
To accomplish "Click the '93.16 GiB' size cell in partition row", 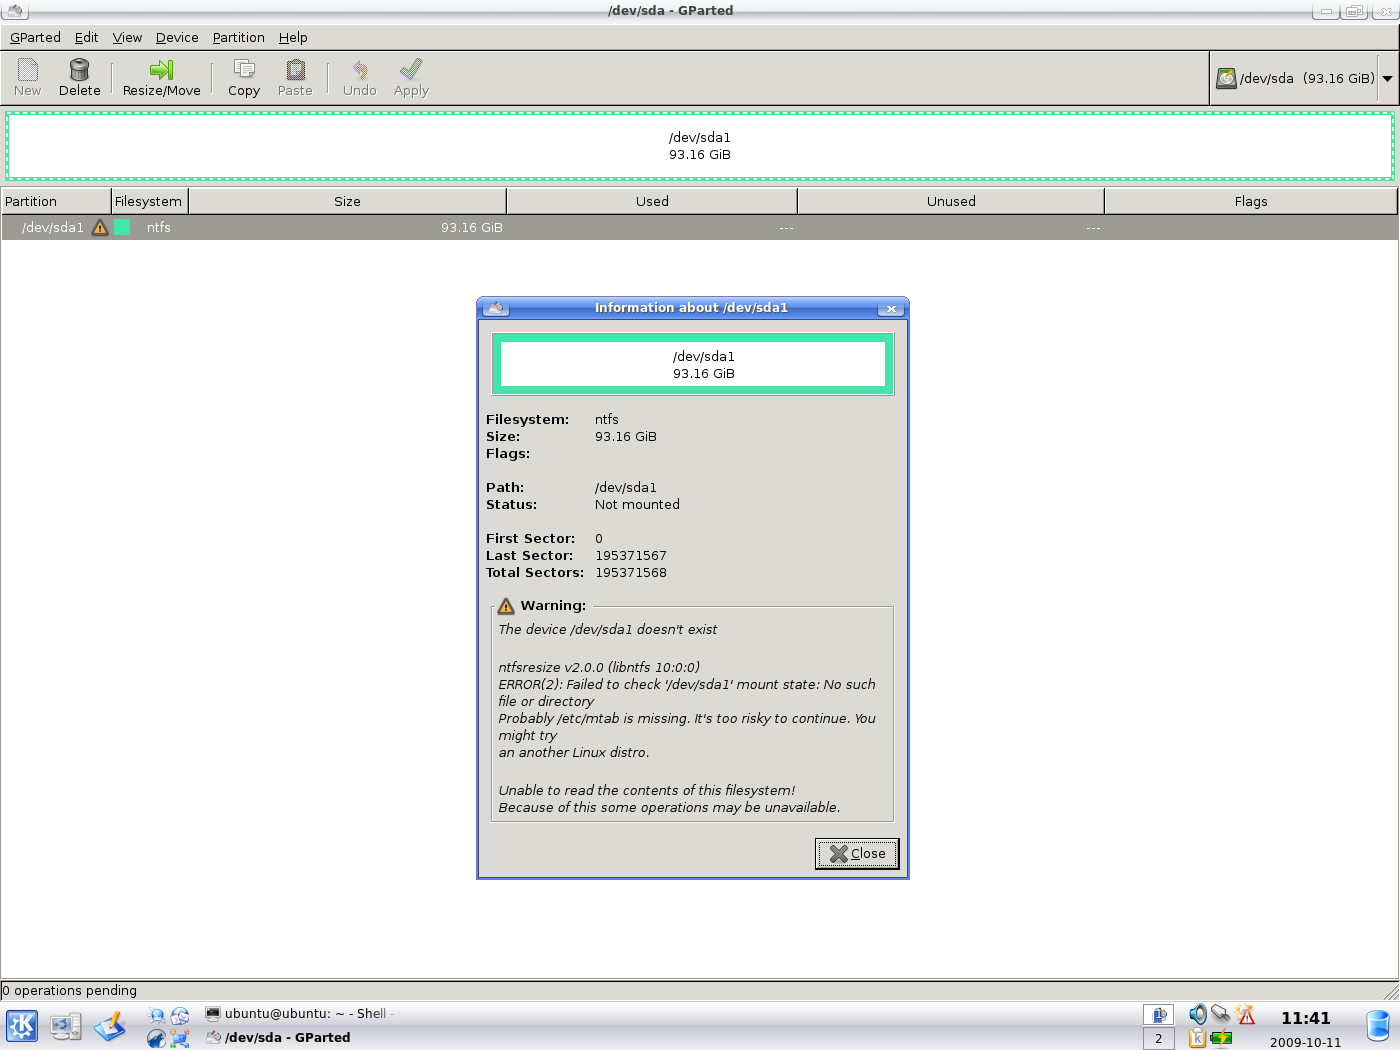I will [x=472, y=227].
